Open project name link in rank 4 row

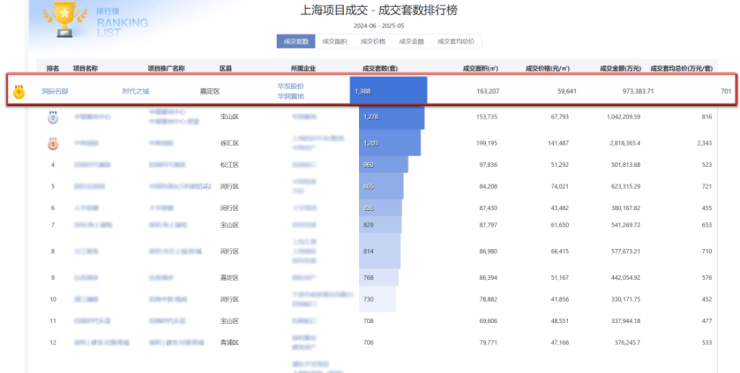click(x=92, y=165)
